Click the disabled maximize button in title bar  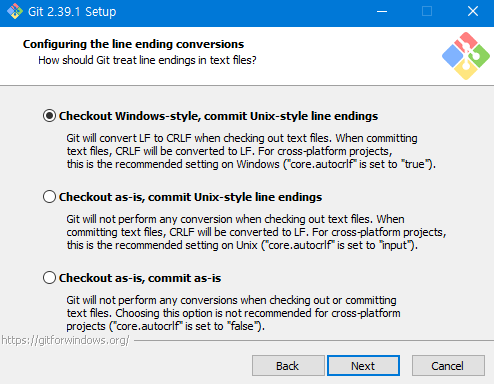(x=427, y=12)
